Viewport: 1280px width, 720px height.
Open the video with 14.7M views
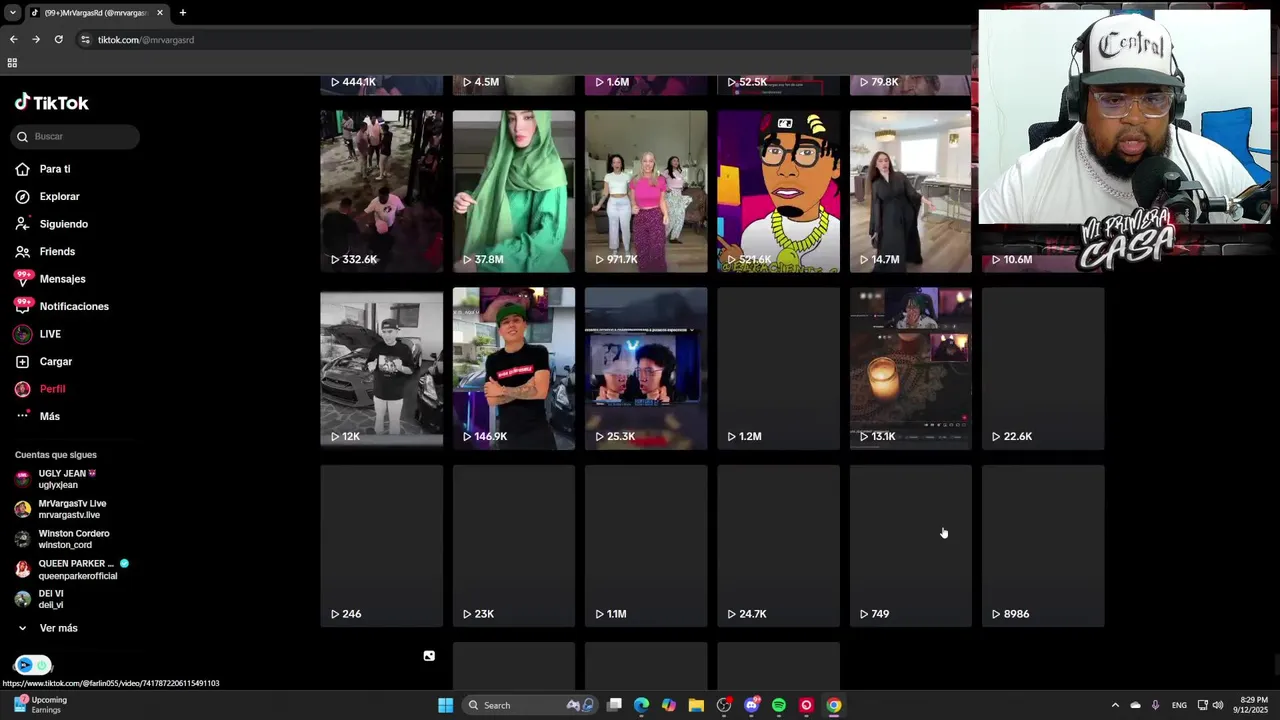(910, 191)
